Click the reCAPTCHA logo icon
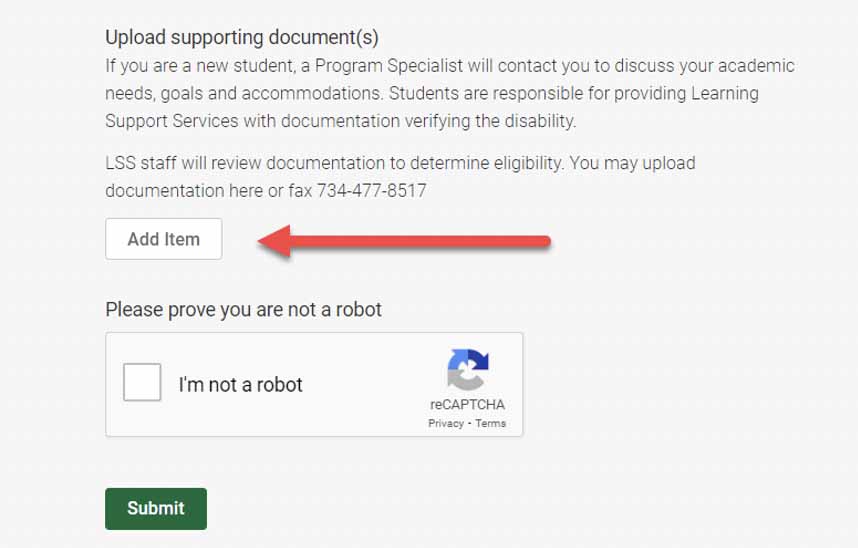This screenshot has height=548, width=858. tap(467, 370)
